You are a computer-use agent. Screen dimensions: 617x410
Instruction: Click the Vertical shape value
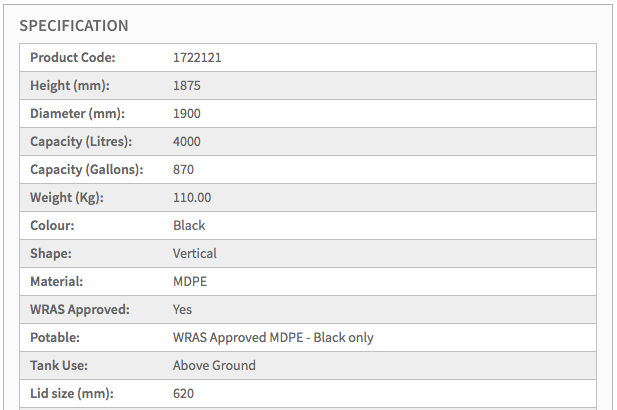click(x=194, y=254)
